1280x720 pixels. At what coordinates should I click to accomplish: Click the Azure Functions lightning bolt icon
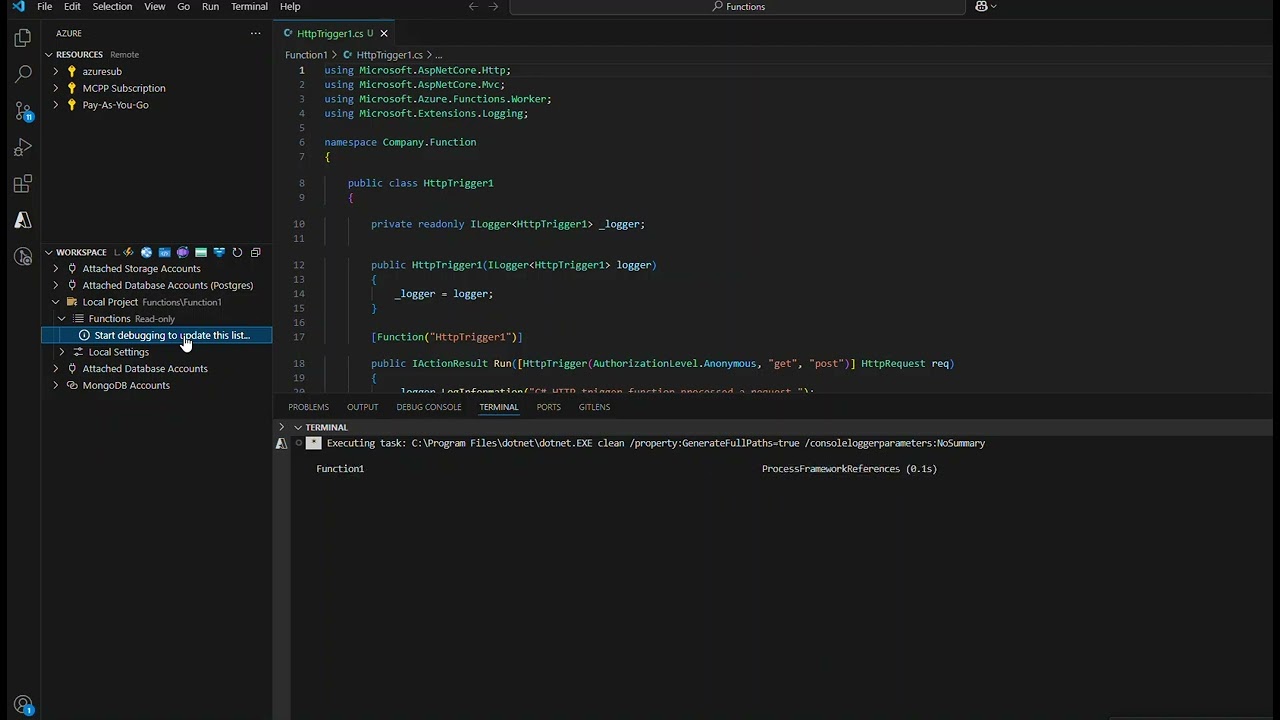[128, 252]
